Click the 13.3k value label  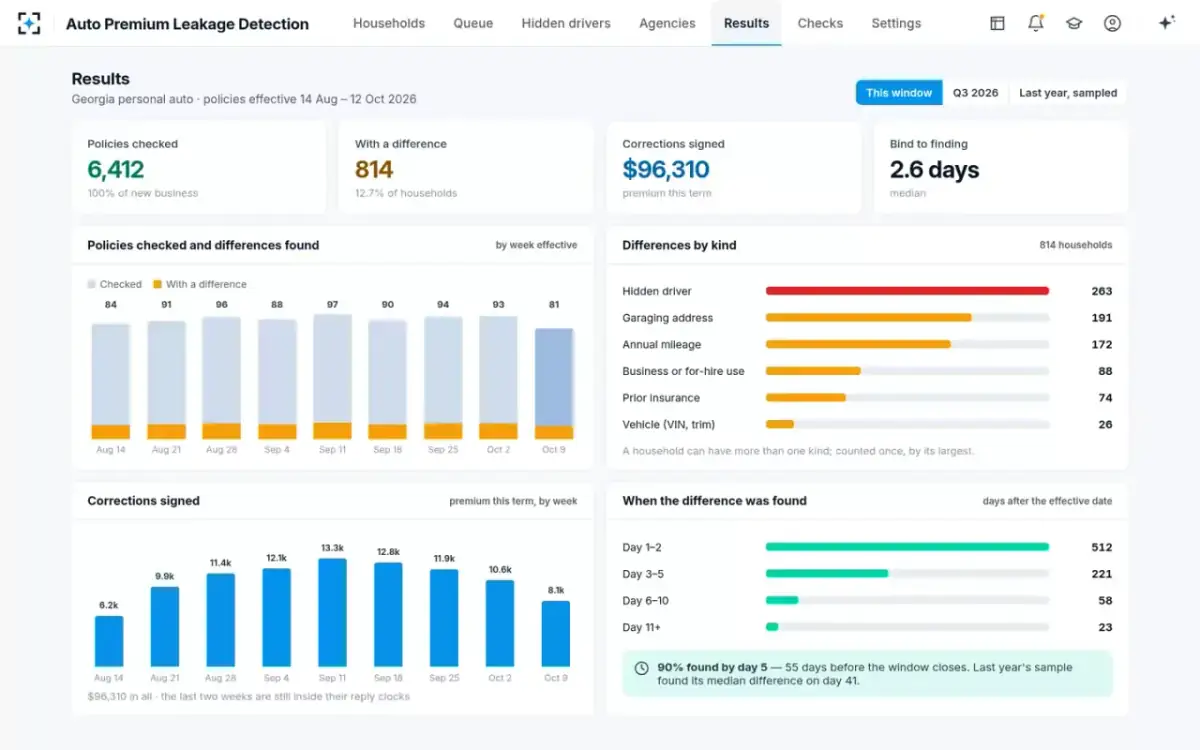[333, 548]
